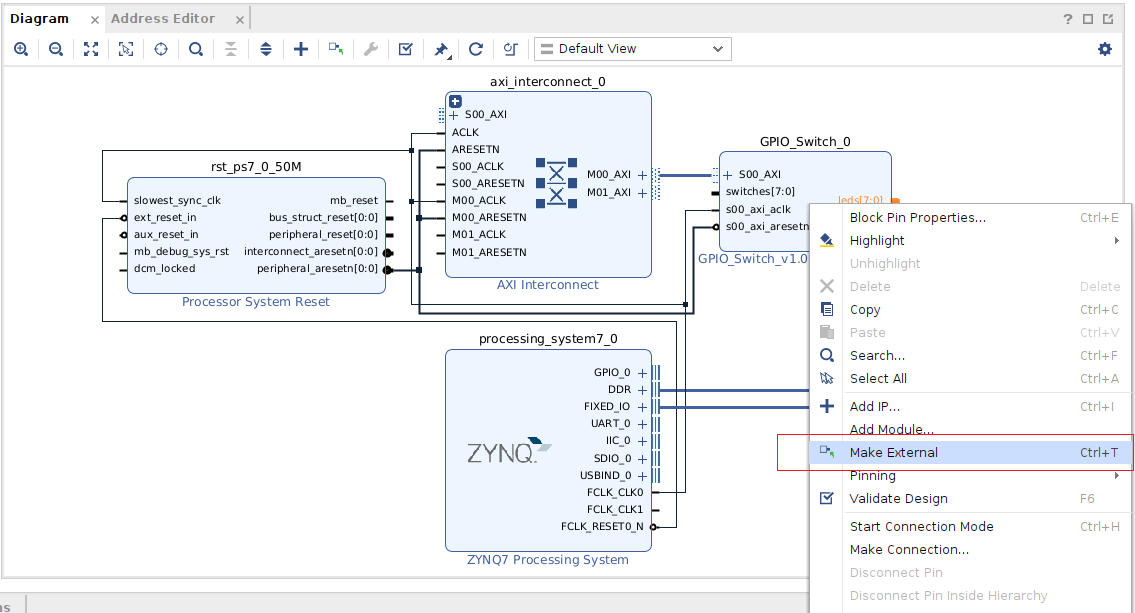Image resolution: width=1135 pixels, height=613 pixels.
Task: Open diagram settings gear icon
Action: 1104,49
